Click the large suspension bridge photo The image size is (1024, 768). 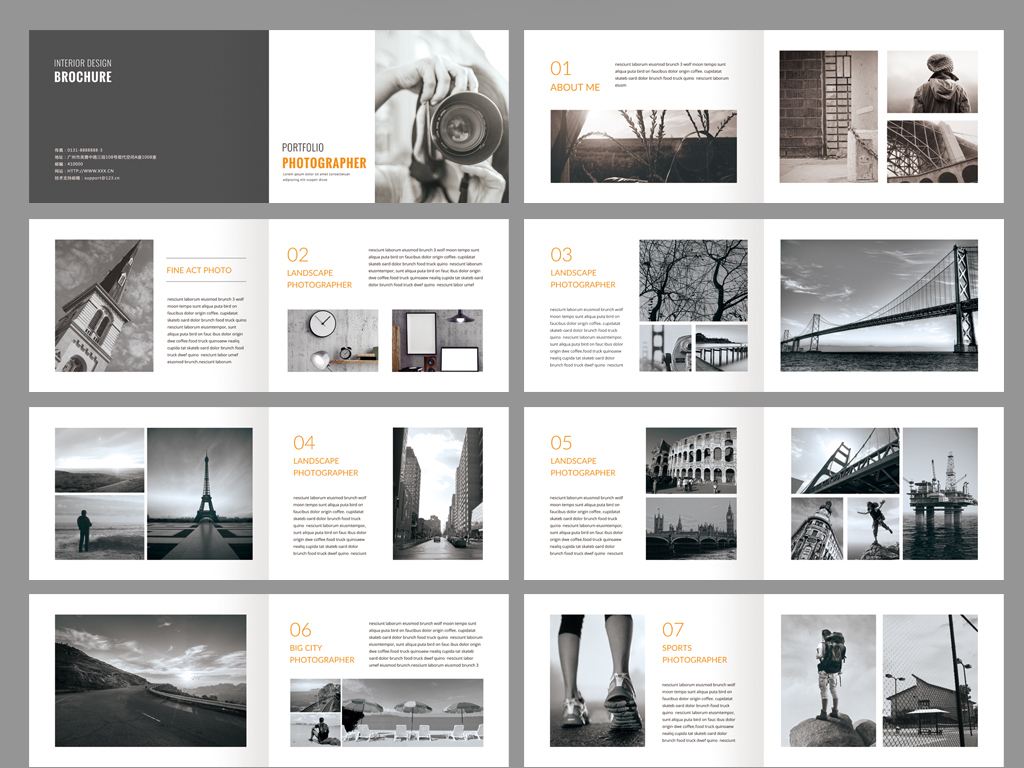[879, 305]
